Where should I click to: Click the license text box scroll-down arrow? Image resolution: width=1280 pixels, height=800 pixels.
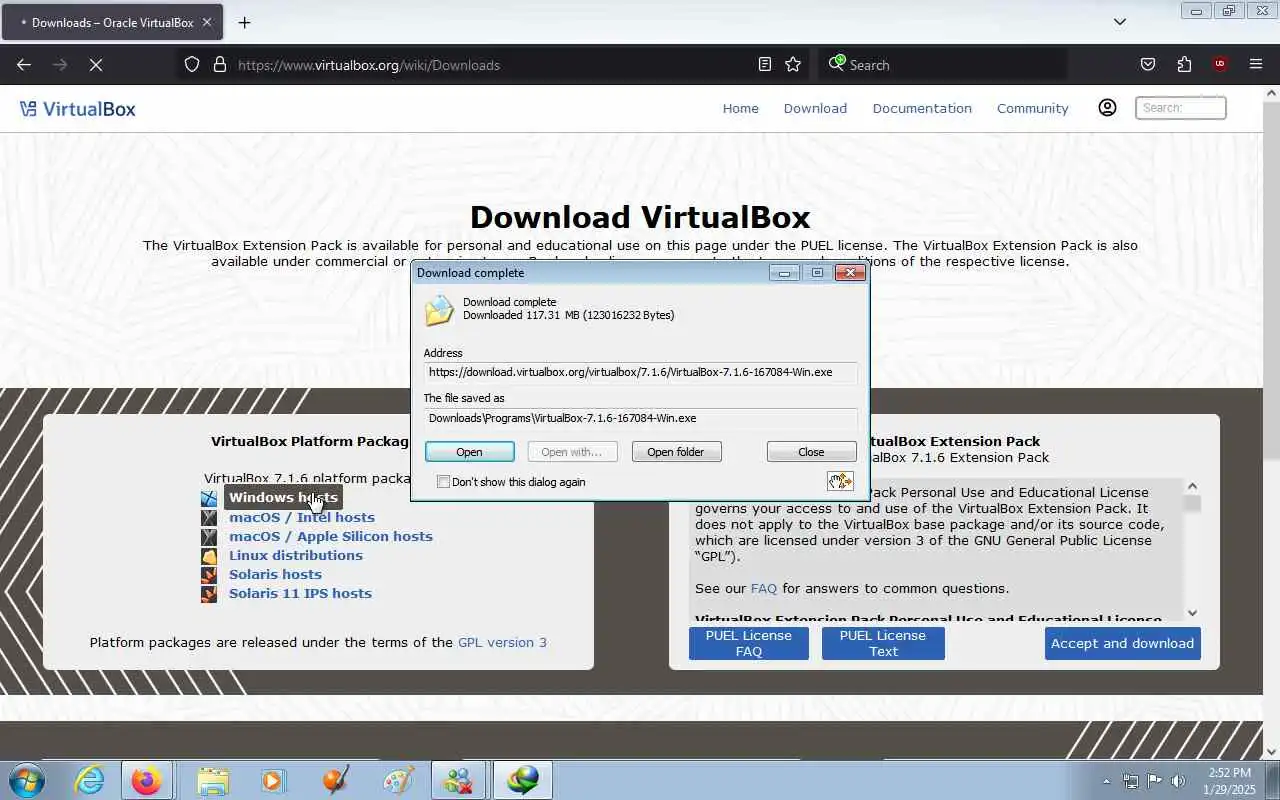tap(1192, 613)
